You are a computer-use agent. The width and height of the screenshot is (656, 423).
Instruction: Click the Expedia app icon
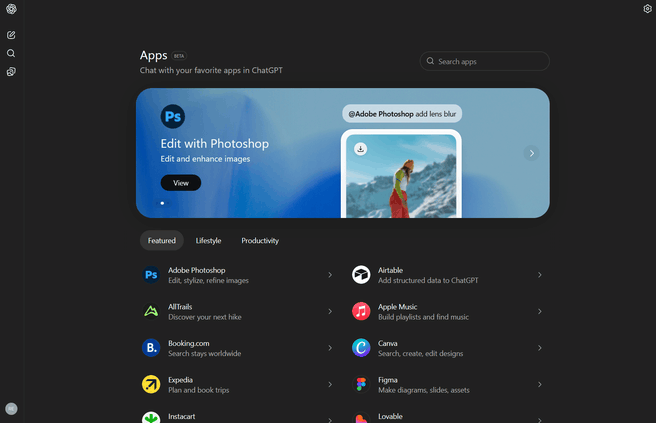151,385
